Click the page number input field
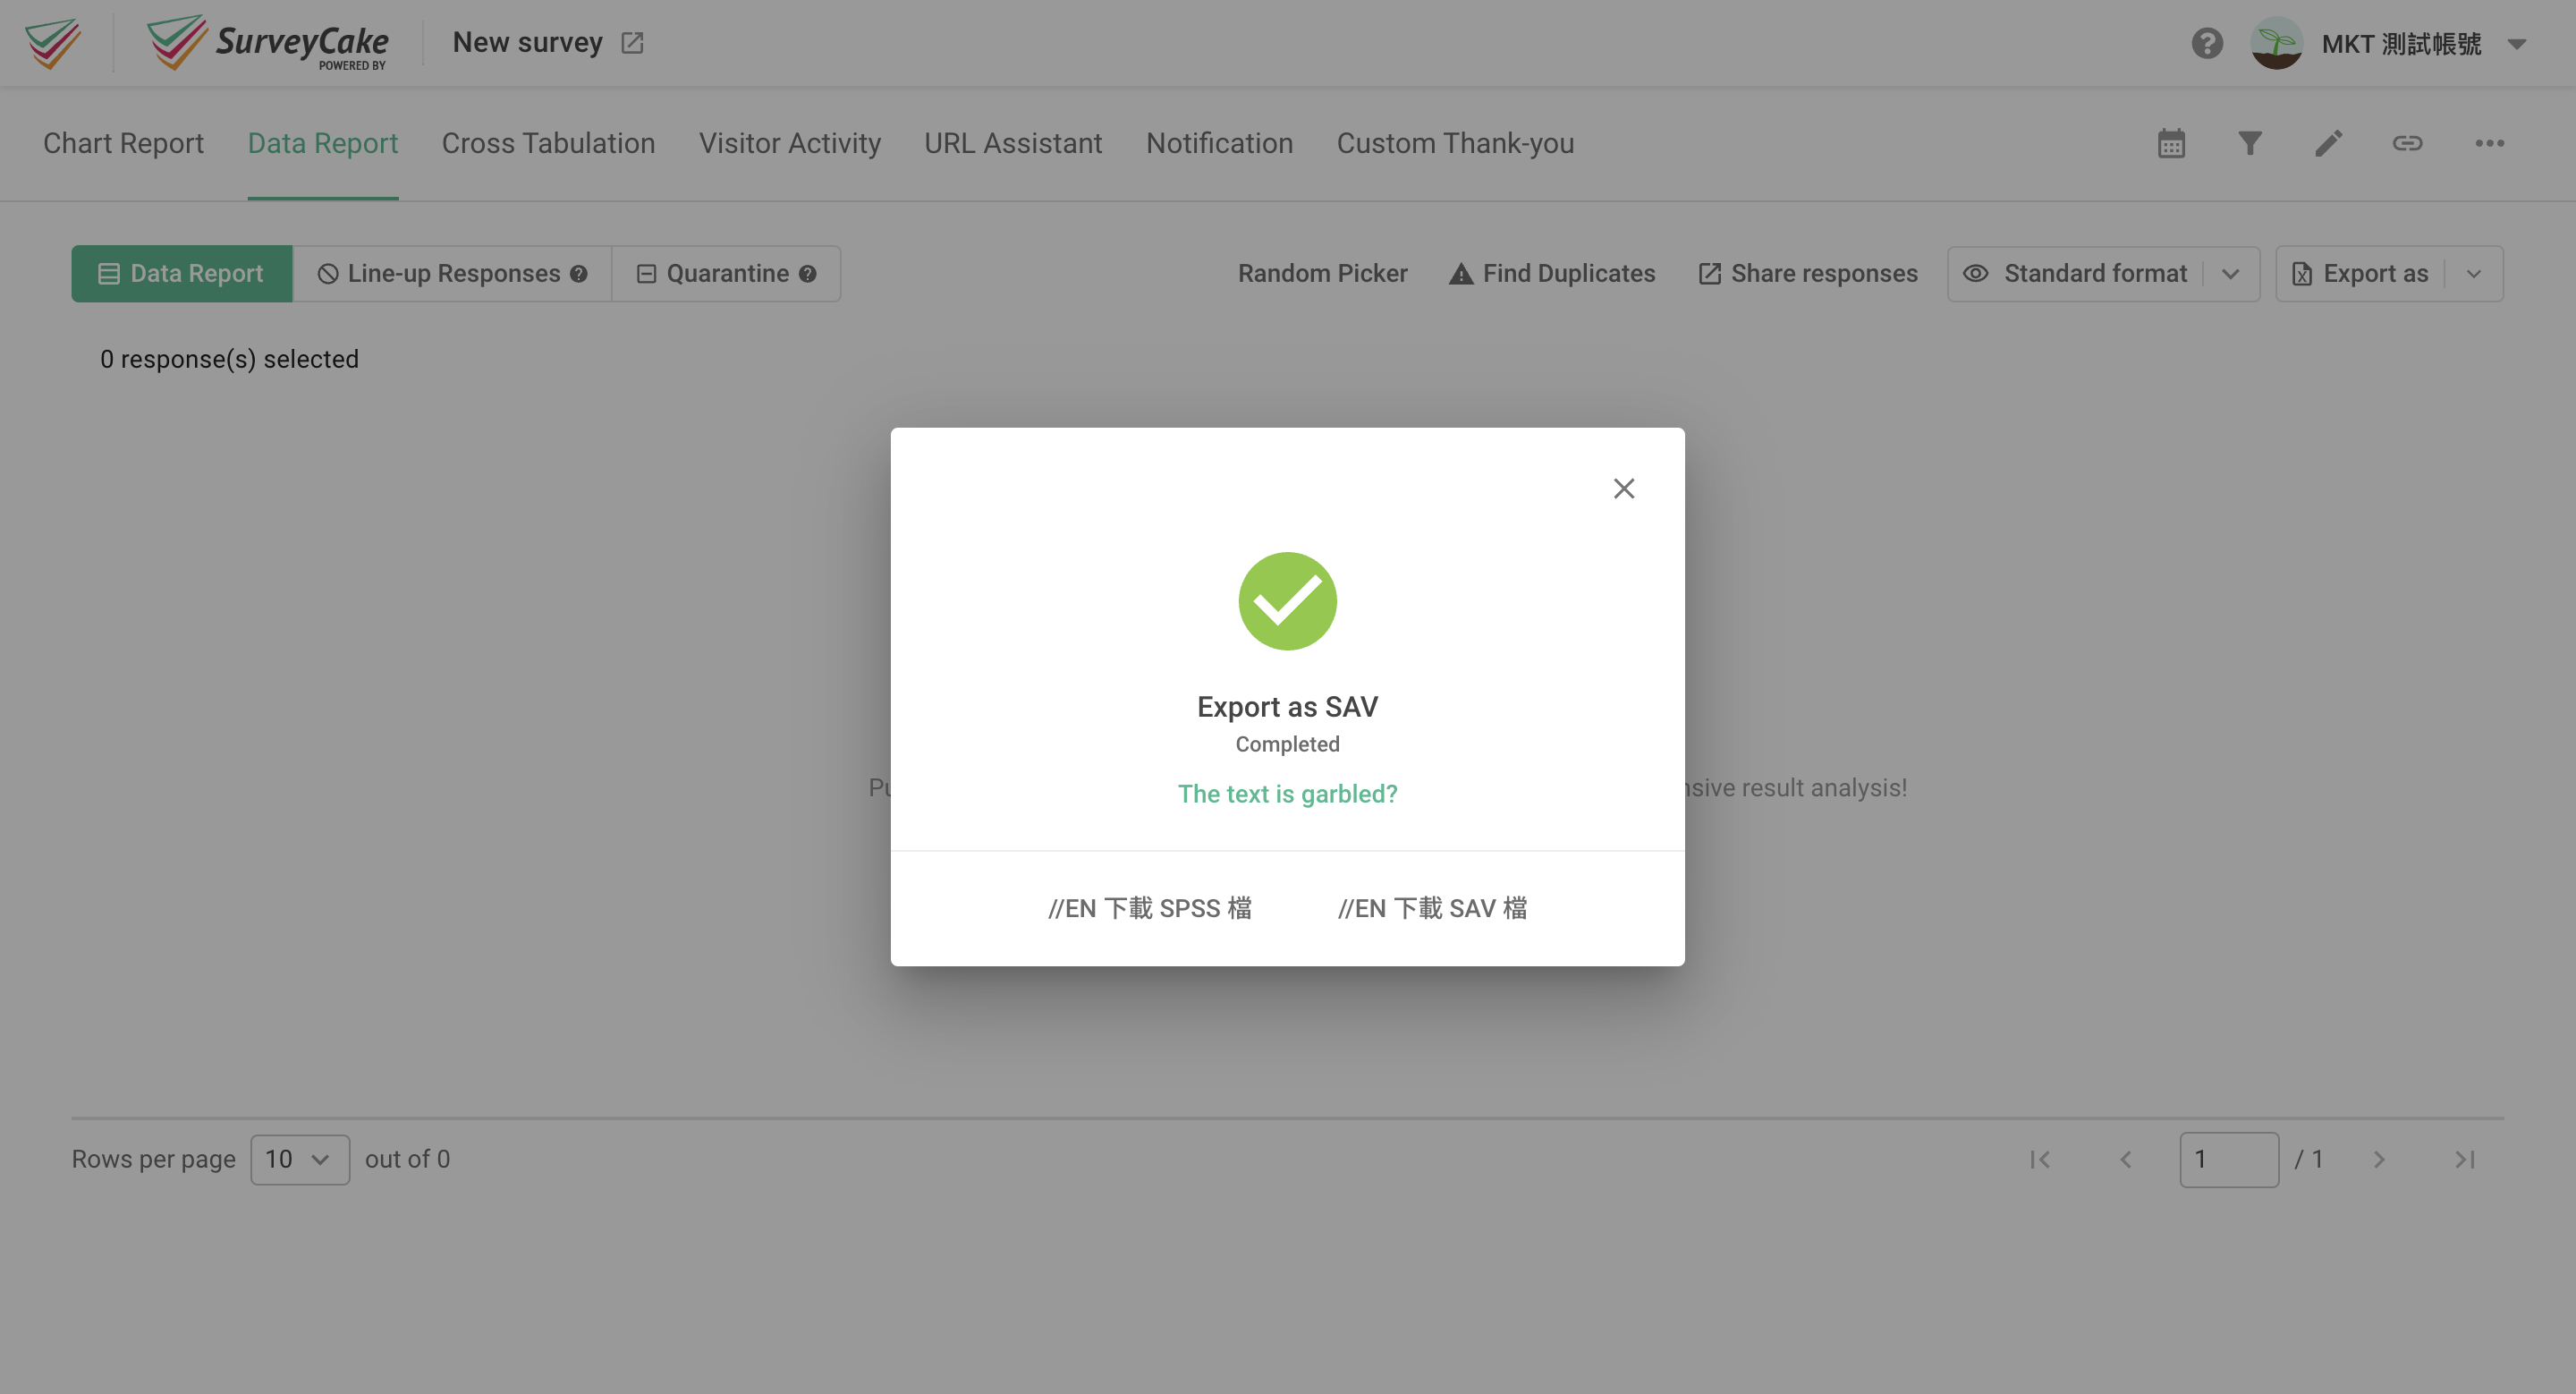 (x=2228, y=1159)
